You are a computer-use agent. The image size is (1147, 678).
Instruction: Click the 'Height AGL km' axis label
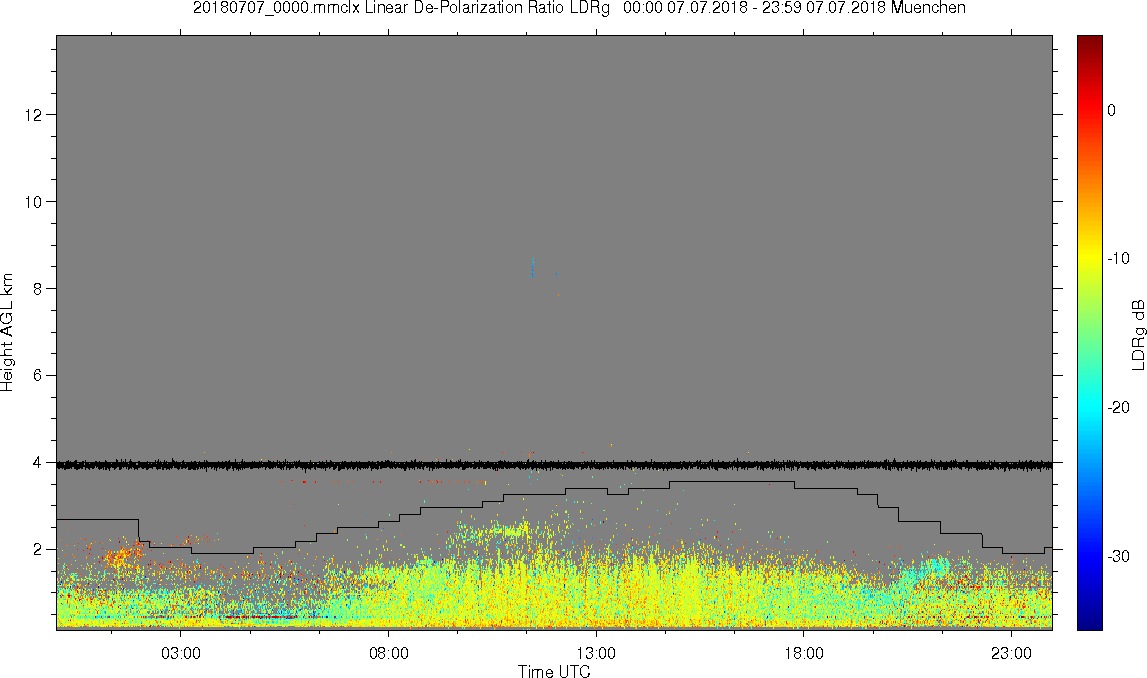point(8,333)
